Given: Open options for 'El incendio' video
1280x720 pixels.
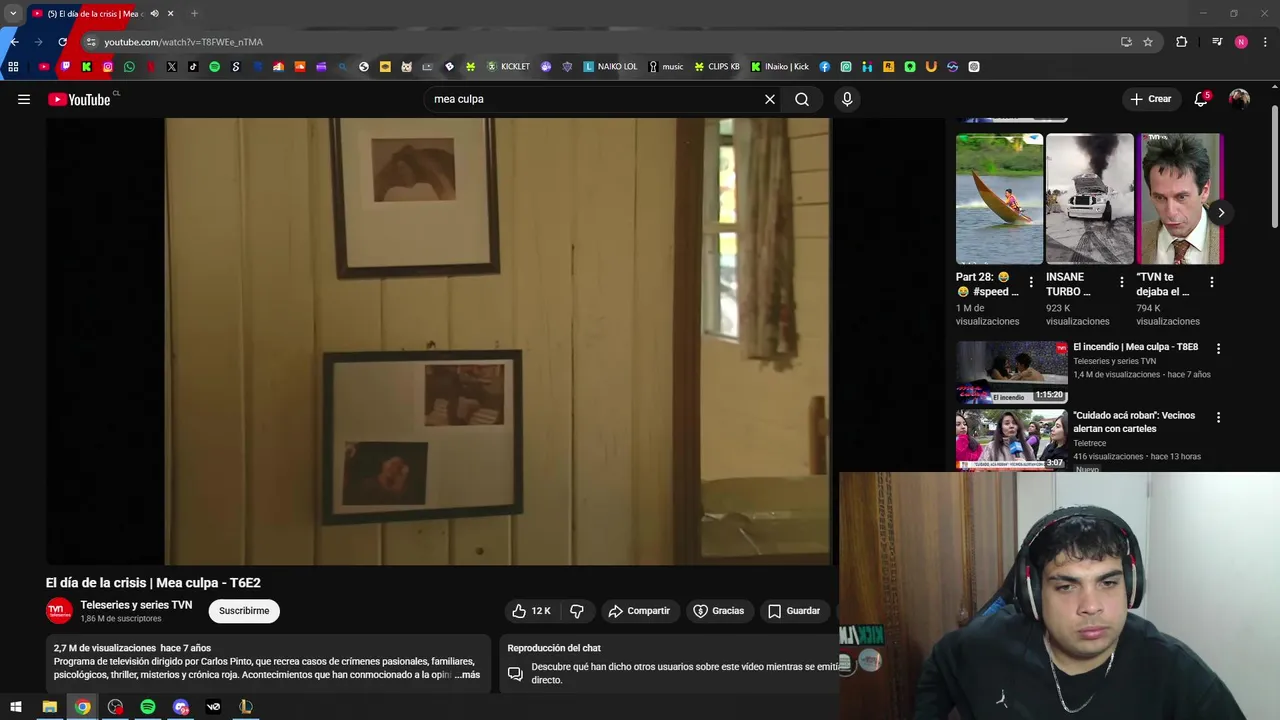Looking at the screenshot, I should coord(1218,349).
